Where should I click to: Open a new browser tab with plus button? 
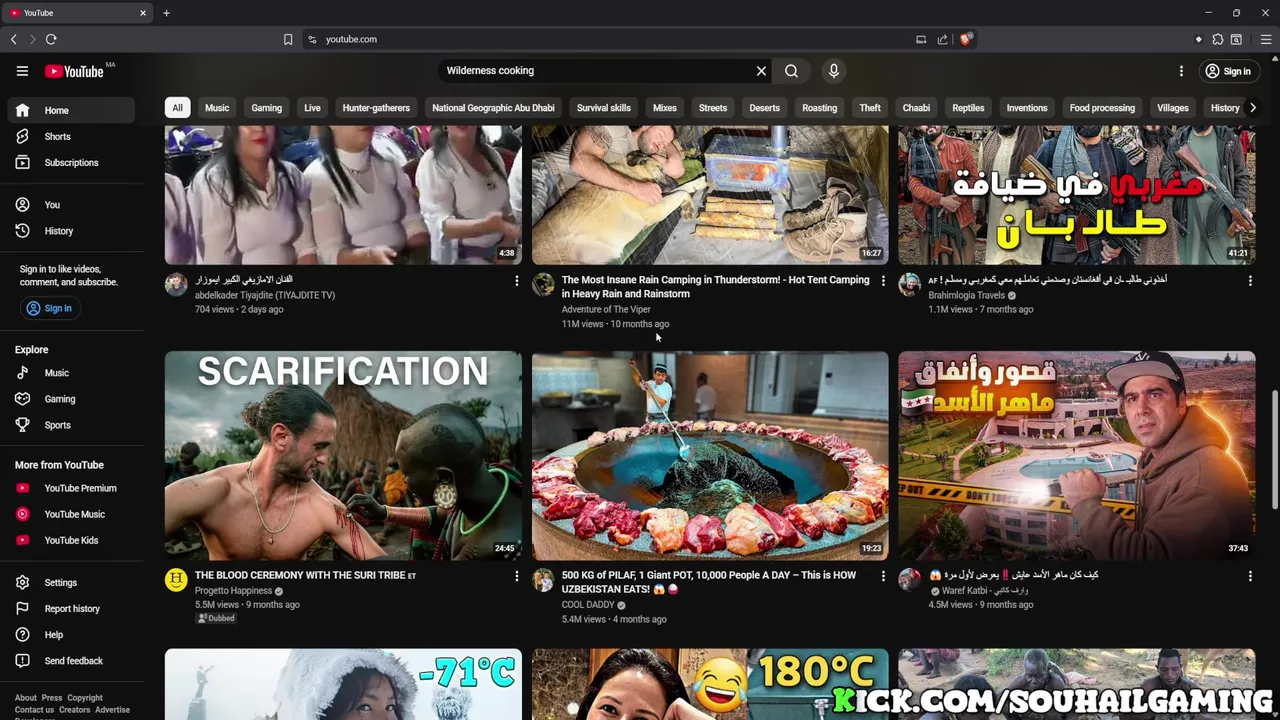point(166,13)
